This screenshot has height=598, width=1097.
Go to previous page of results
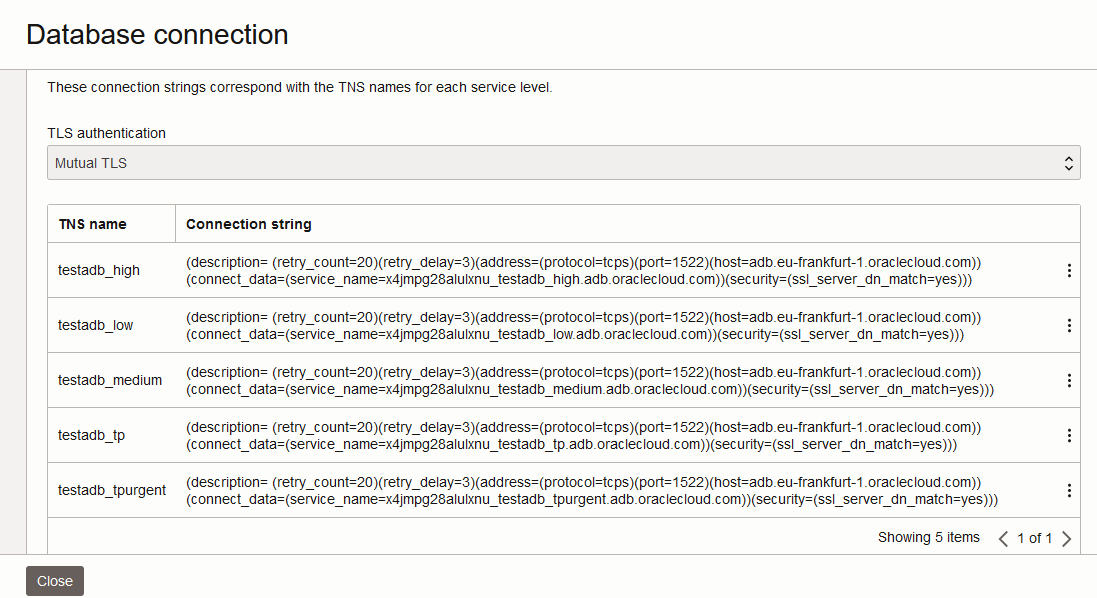pyautogui.click(x=1003, y=539)
